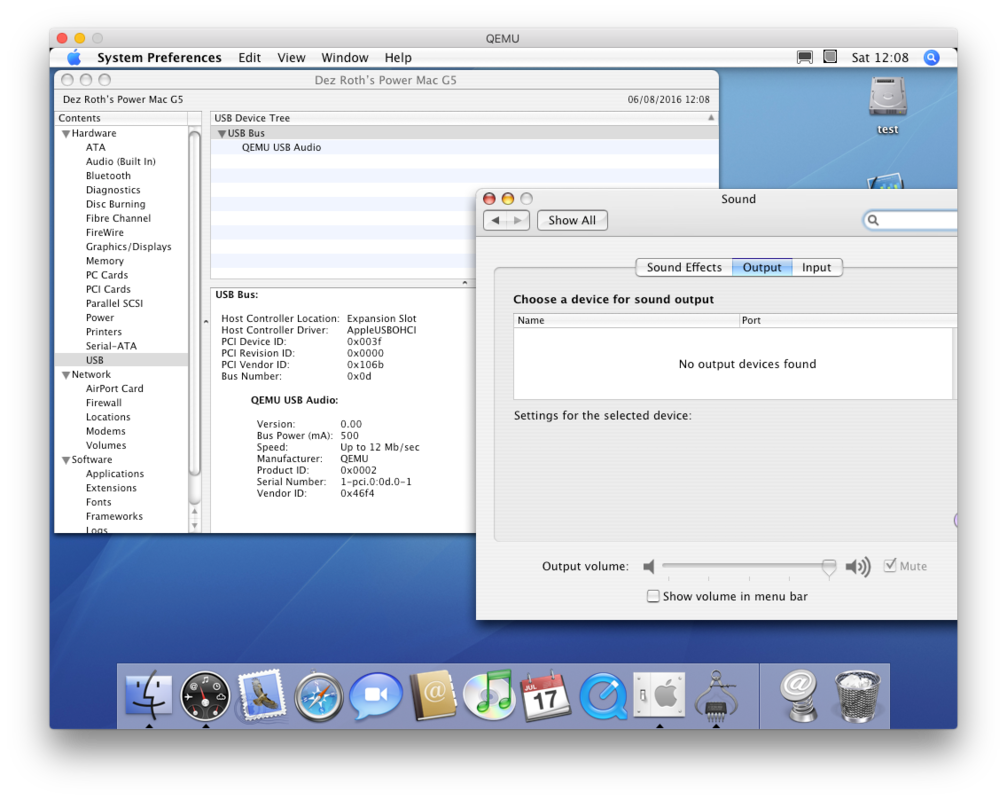Enable Show volume in menu bar

pos(652,596)
